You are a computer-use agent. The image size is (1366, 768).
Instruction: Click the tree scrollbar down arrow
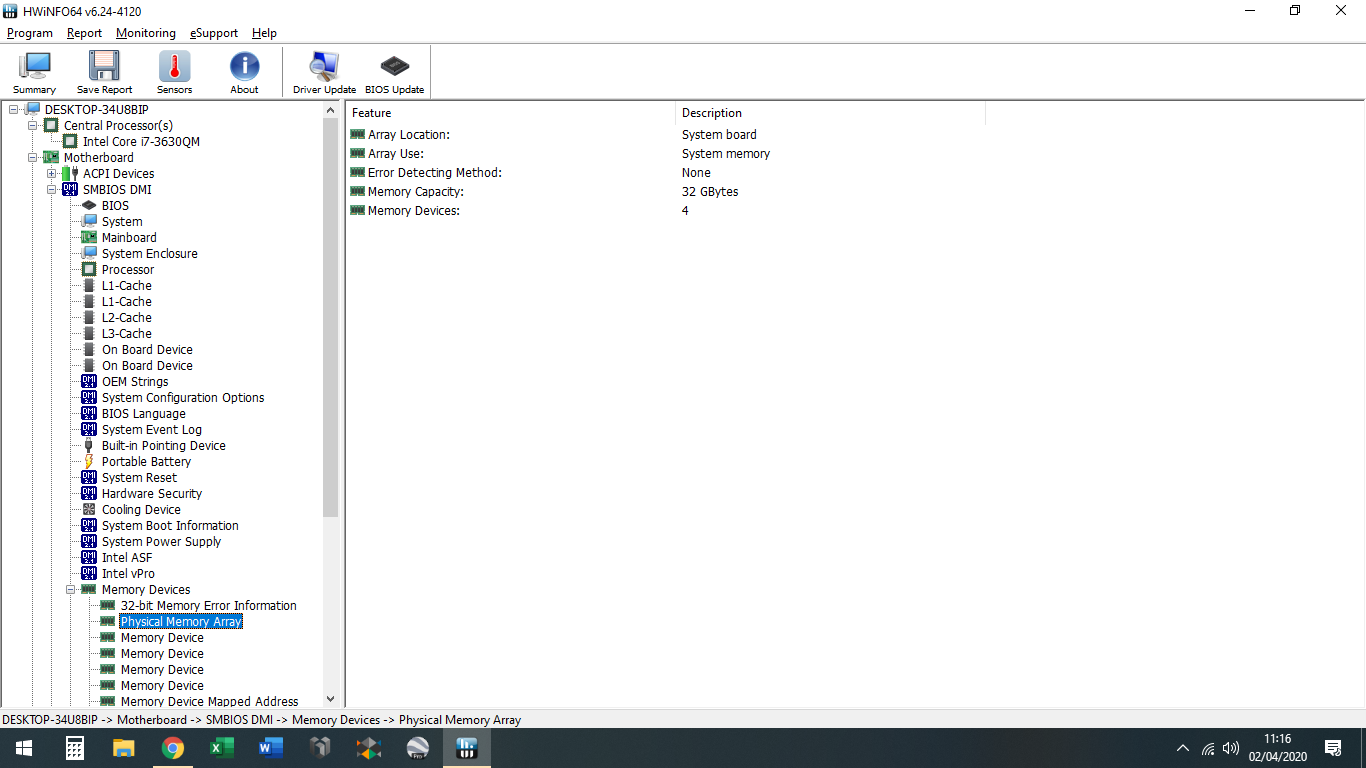[x=331, y=700]
